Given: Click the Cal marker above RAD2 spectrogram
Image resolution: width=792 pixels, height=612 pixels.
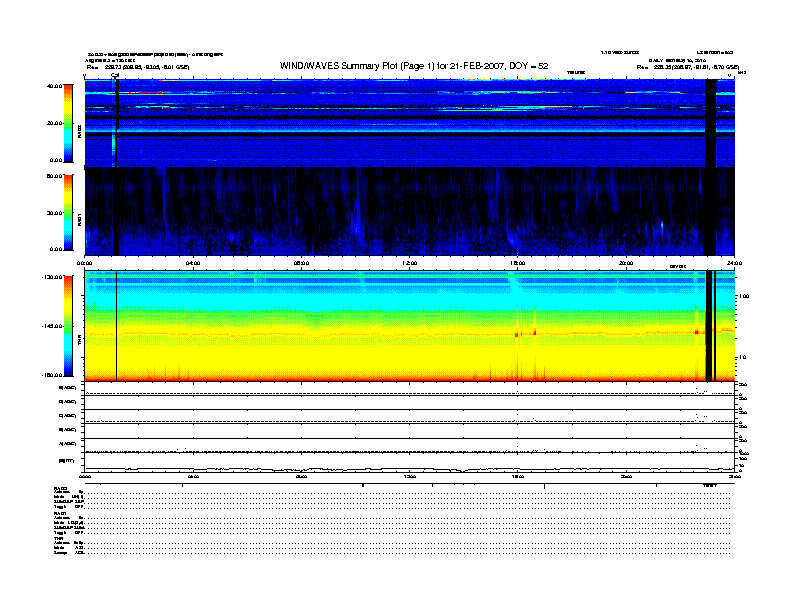Looking at the screenshot, I should point(115,76).
